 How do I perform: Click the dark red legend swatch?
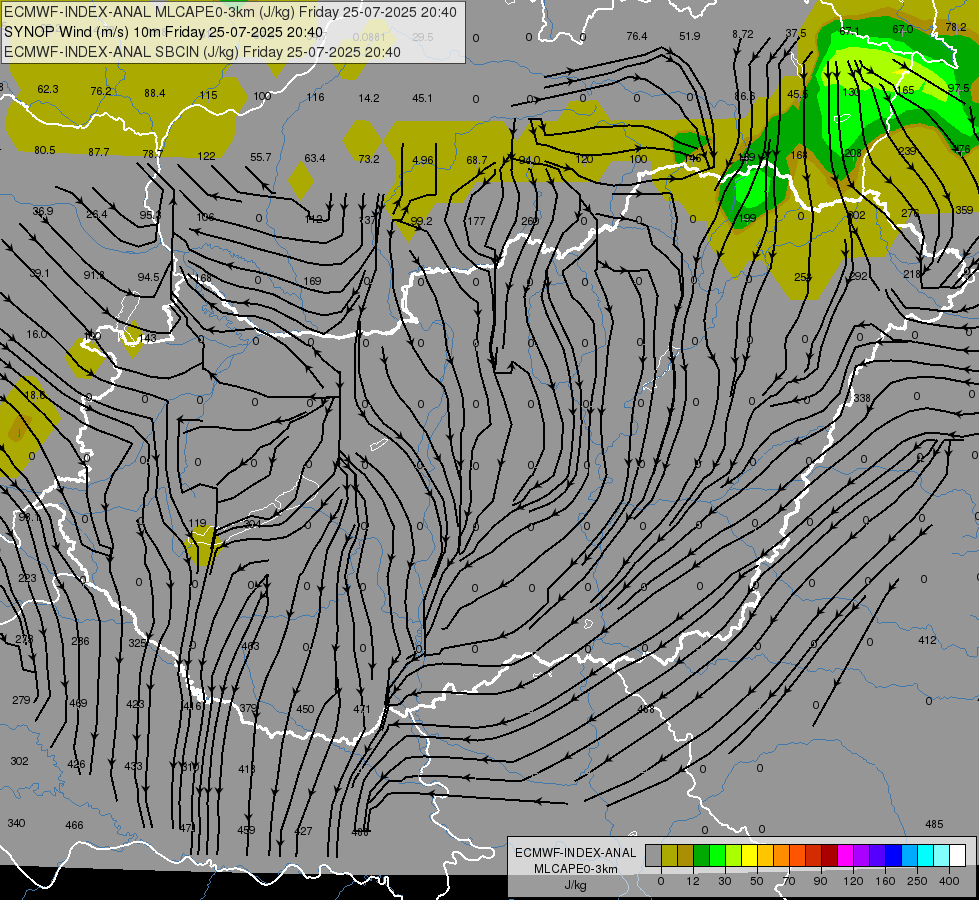pyautogui.click(x=829, y=855)
